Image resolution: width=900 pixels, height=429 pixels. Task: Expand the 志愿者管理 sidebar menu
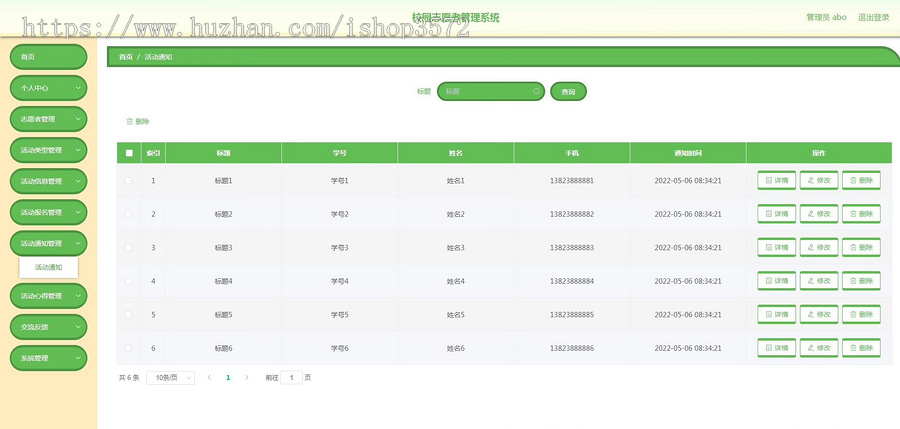49,119
